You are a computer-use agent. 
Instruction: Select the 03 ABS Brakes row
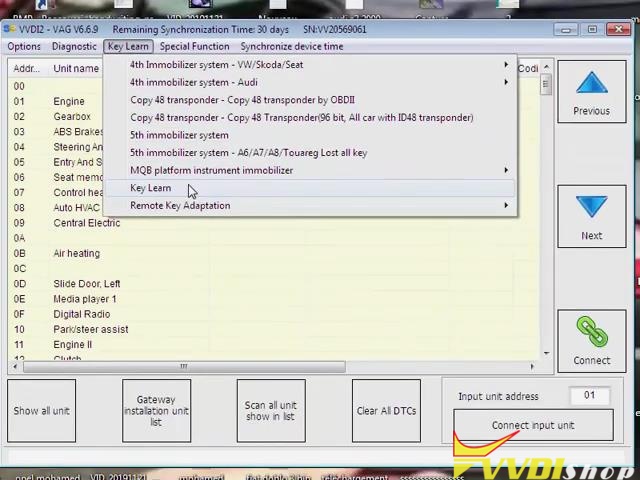click(57, 132)
